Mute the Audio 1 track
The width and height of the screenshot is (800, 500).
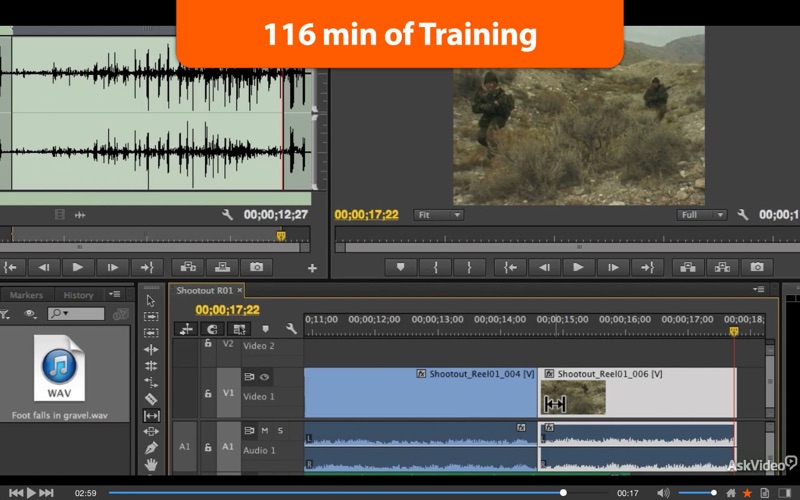pyautogui.click(x=265, y=431)
